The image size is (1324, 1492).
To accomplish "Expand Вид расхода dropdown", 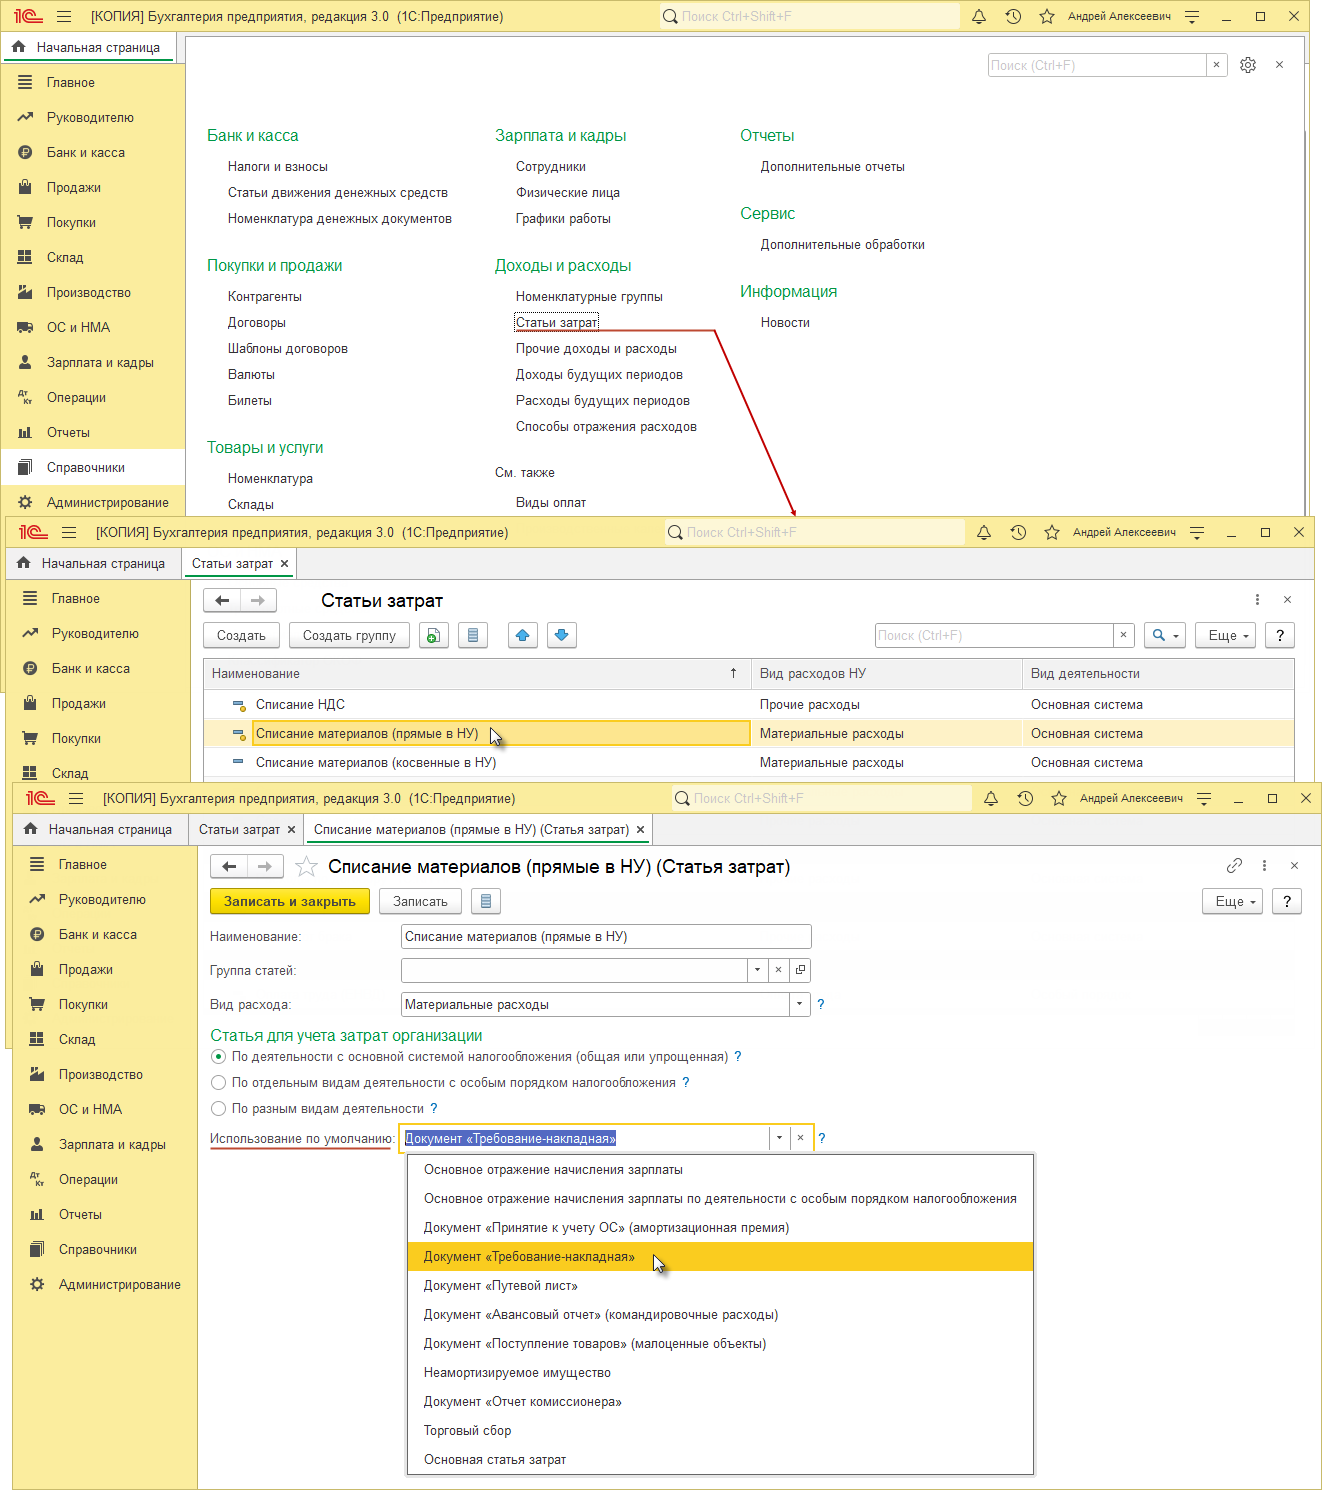I will pos(799,1004).
